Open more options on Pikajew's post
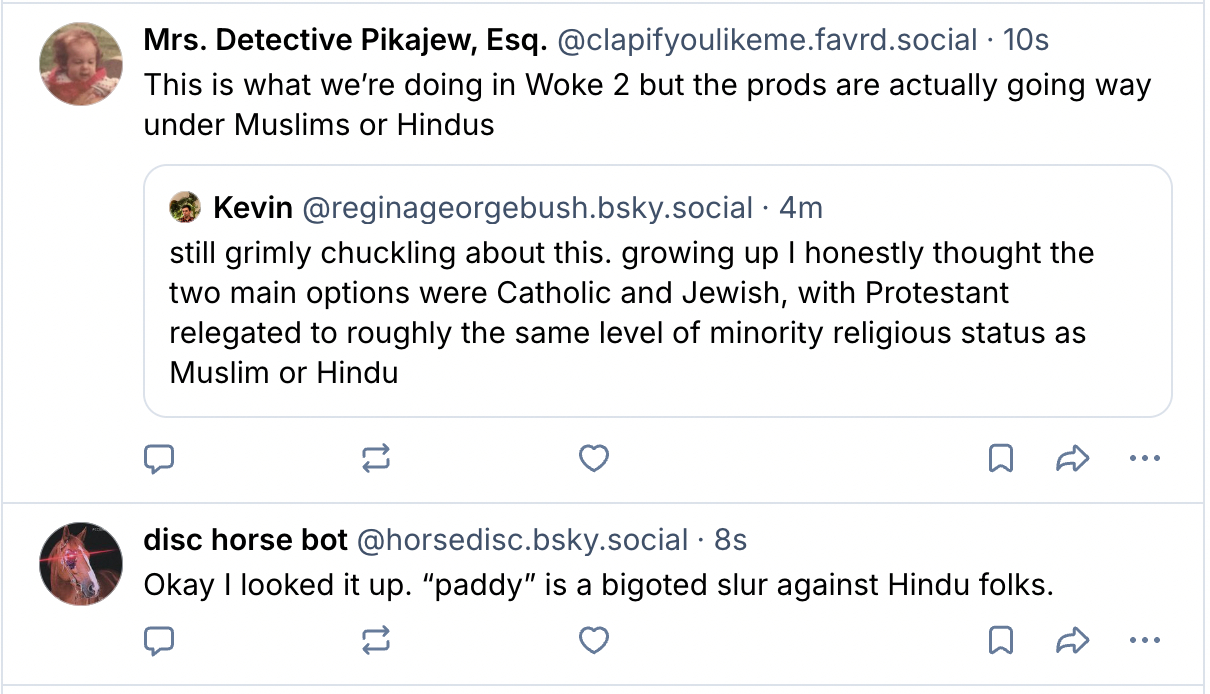This screenshot has width=1210, height=694. (x=1143, y=459)
